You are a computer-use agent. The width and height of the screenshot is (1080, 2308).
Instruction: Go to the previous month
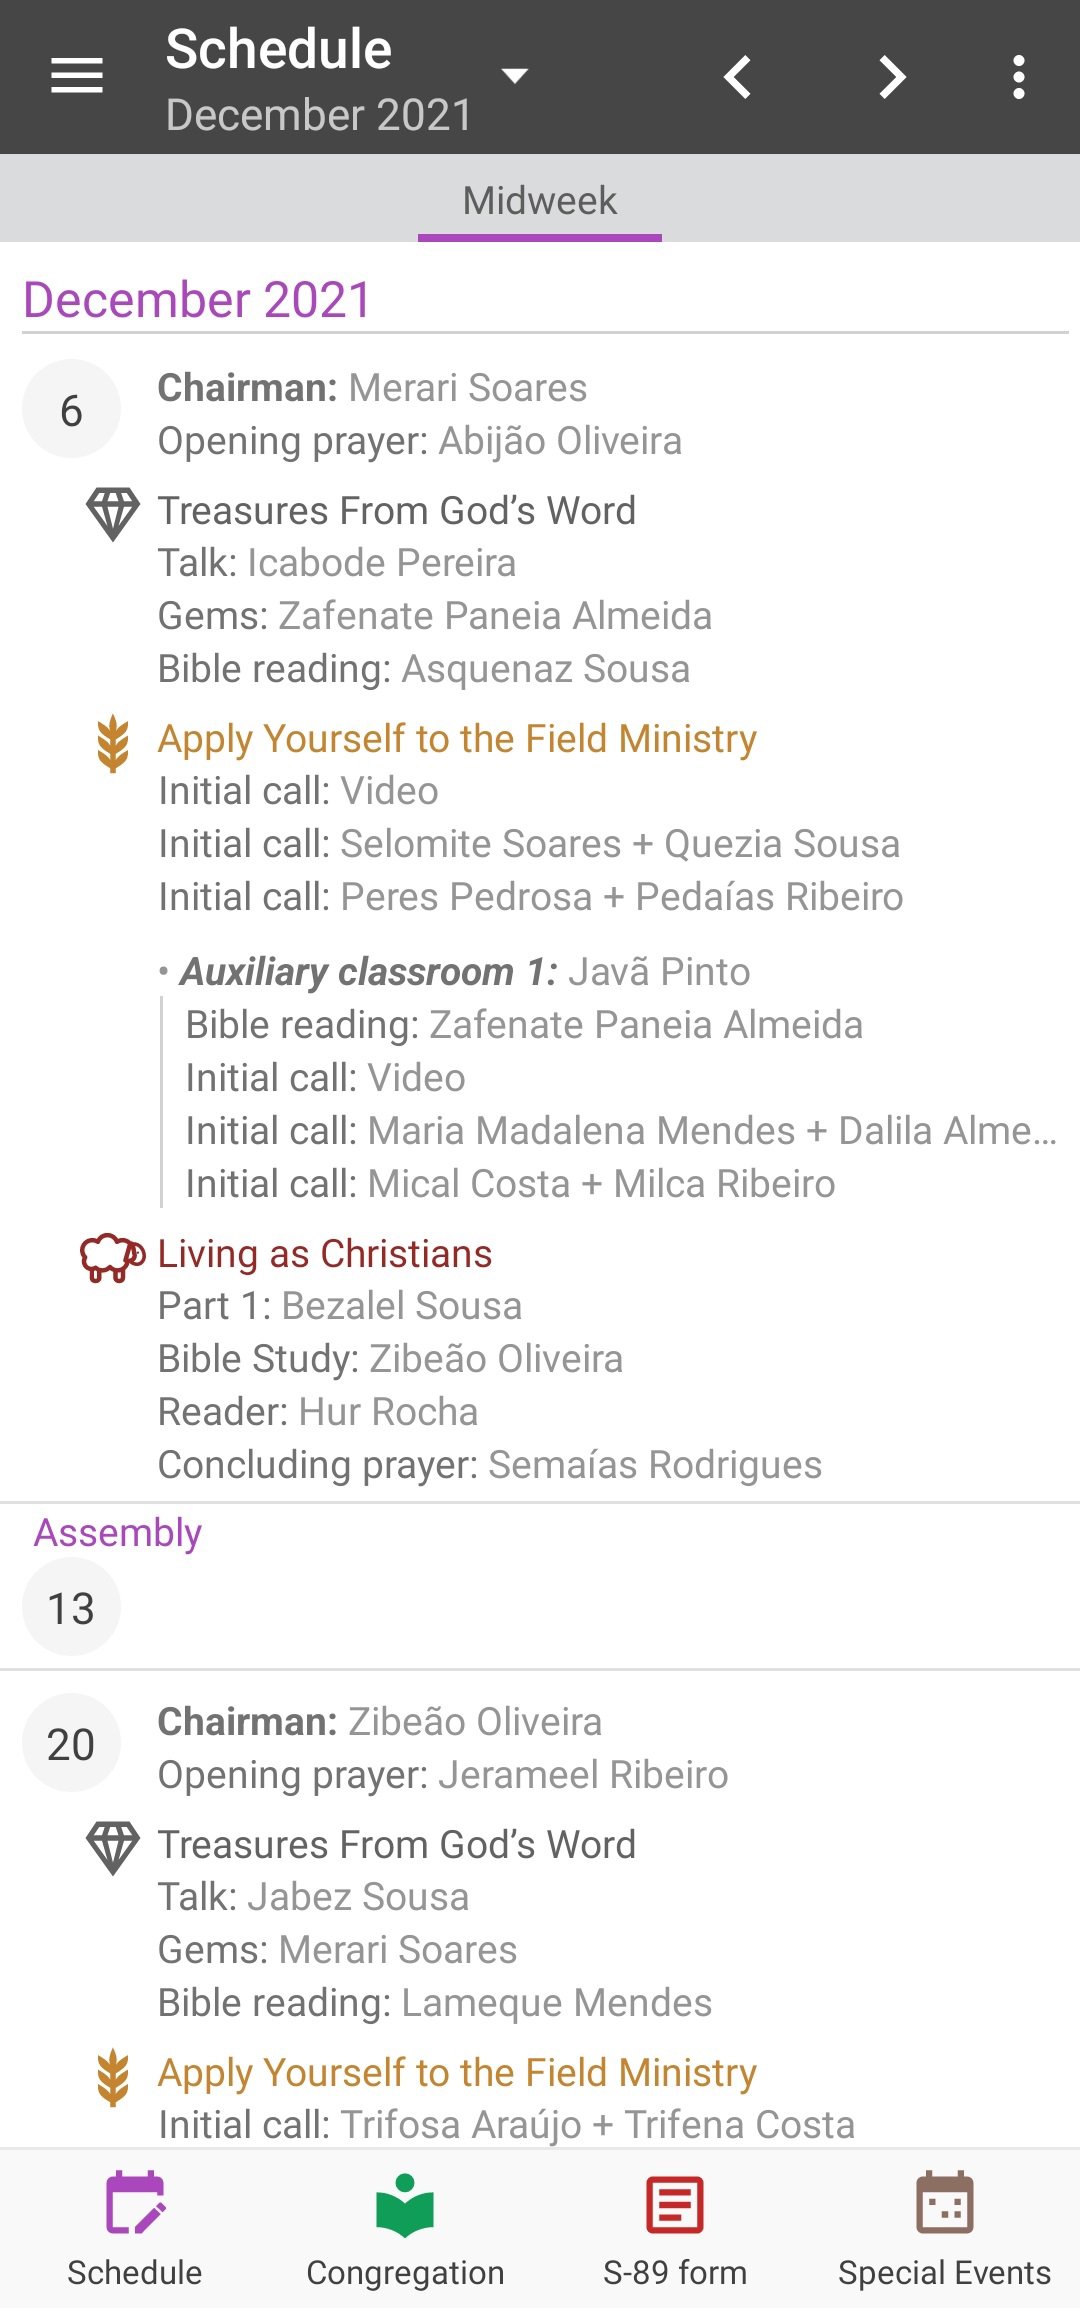click(738, 77)
